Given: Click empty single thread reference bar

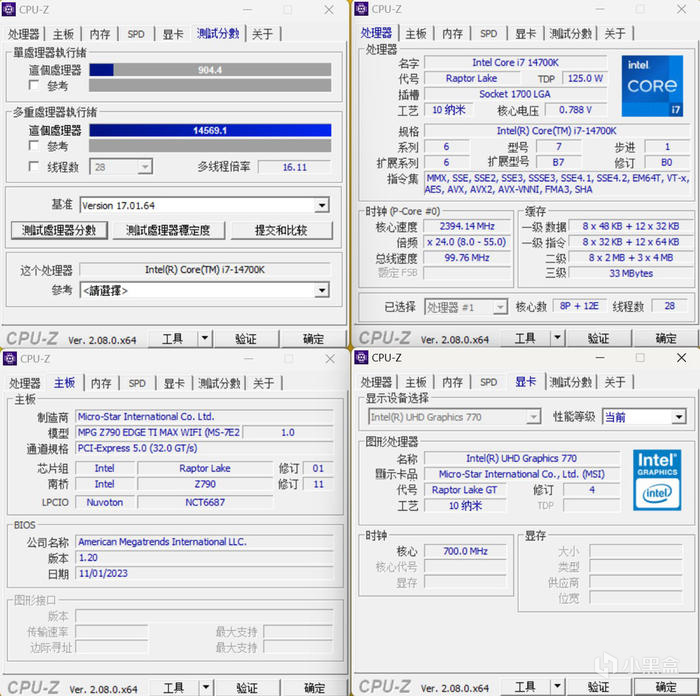Looking at the screenshot, I should [210, 85].
